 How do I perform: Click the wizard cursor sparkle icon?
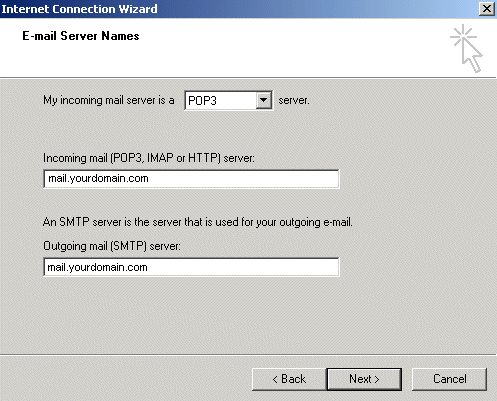click(466, 48)
